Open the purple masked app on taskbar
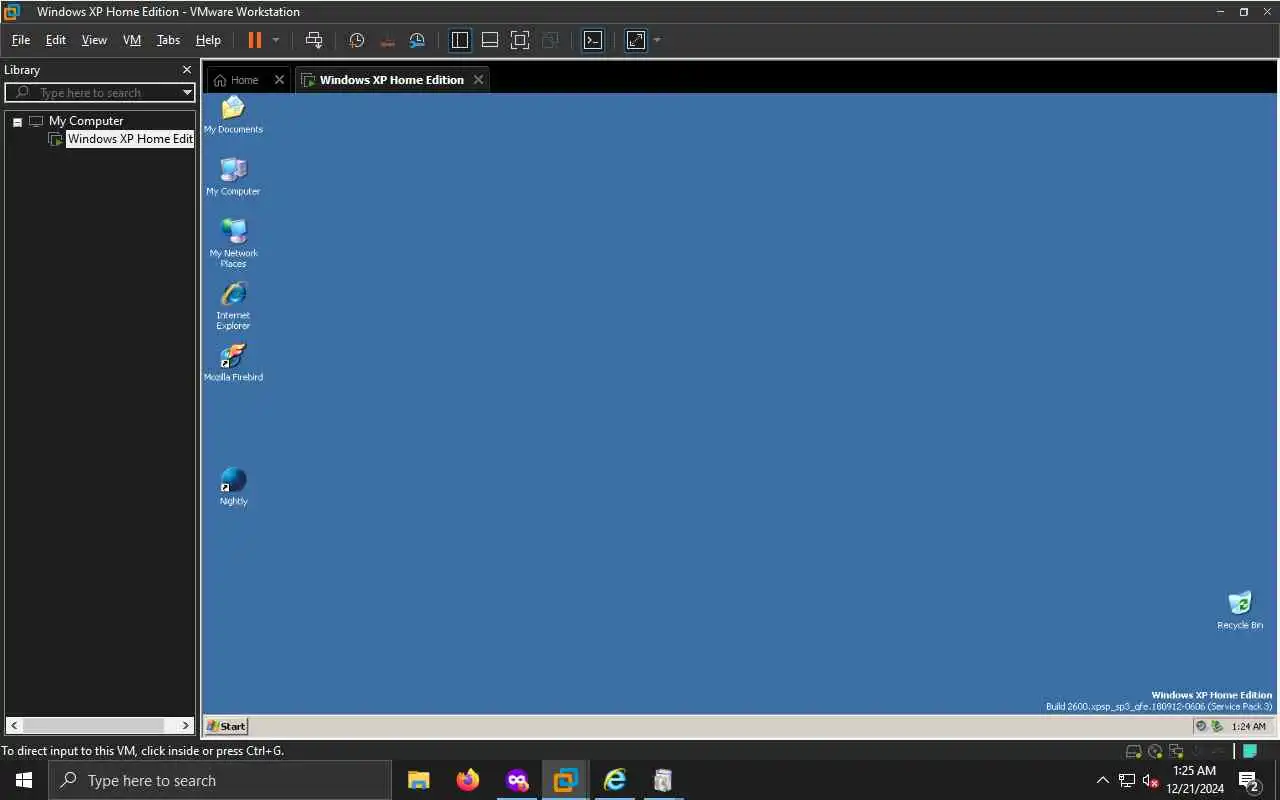 click(x=517, y=780)
